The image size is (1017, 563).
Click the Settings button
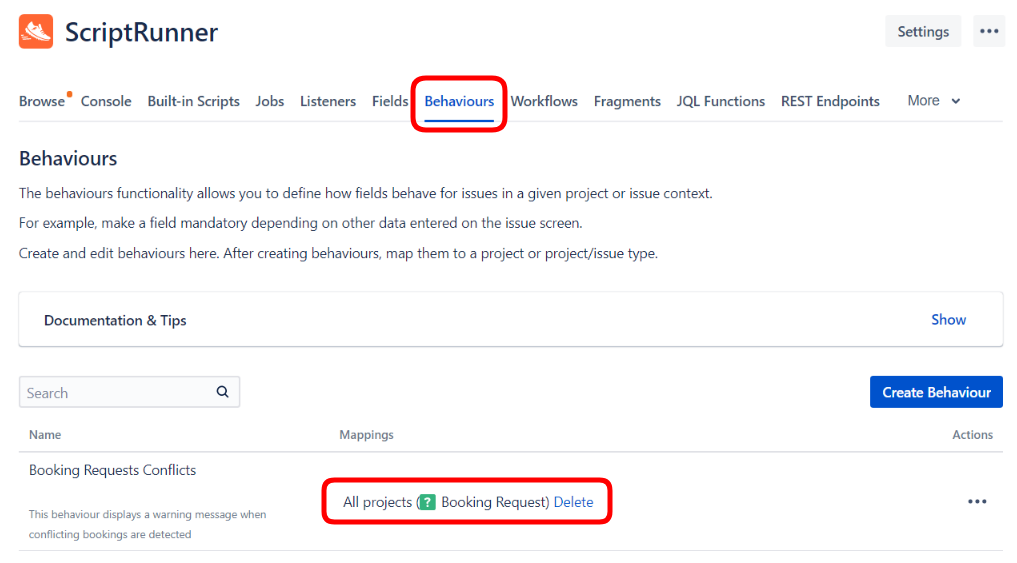coord(922,31)
